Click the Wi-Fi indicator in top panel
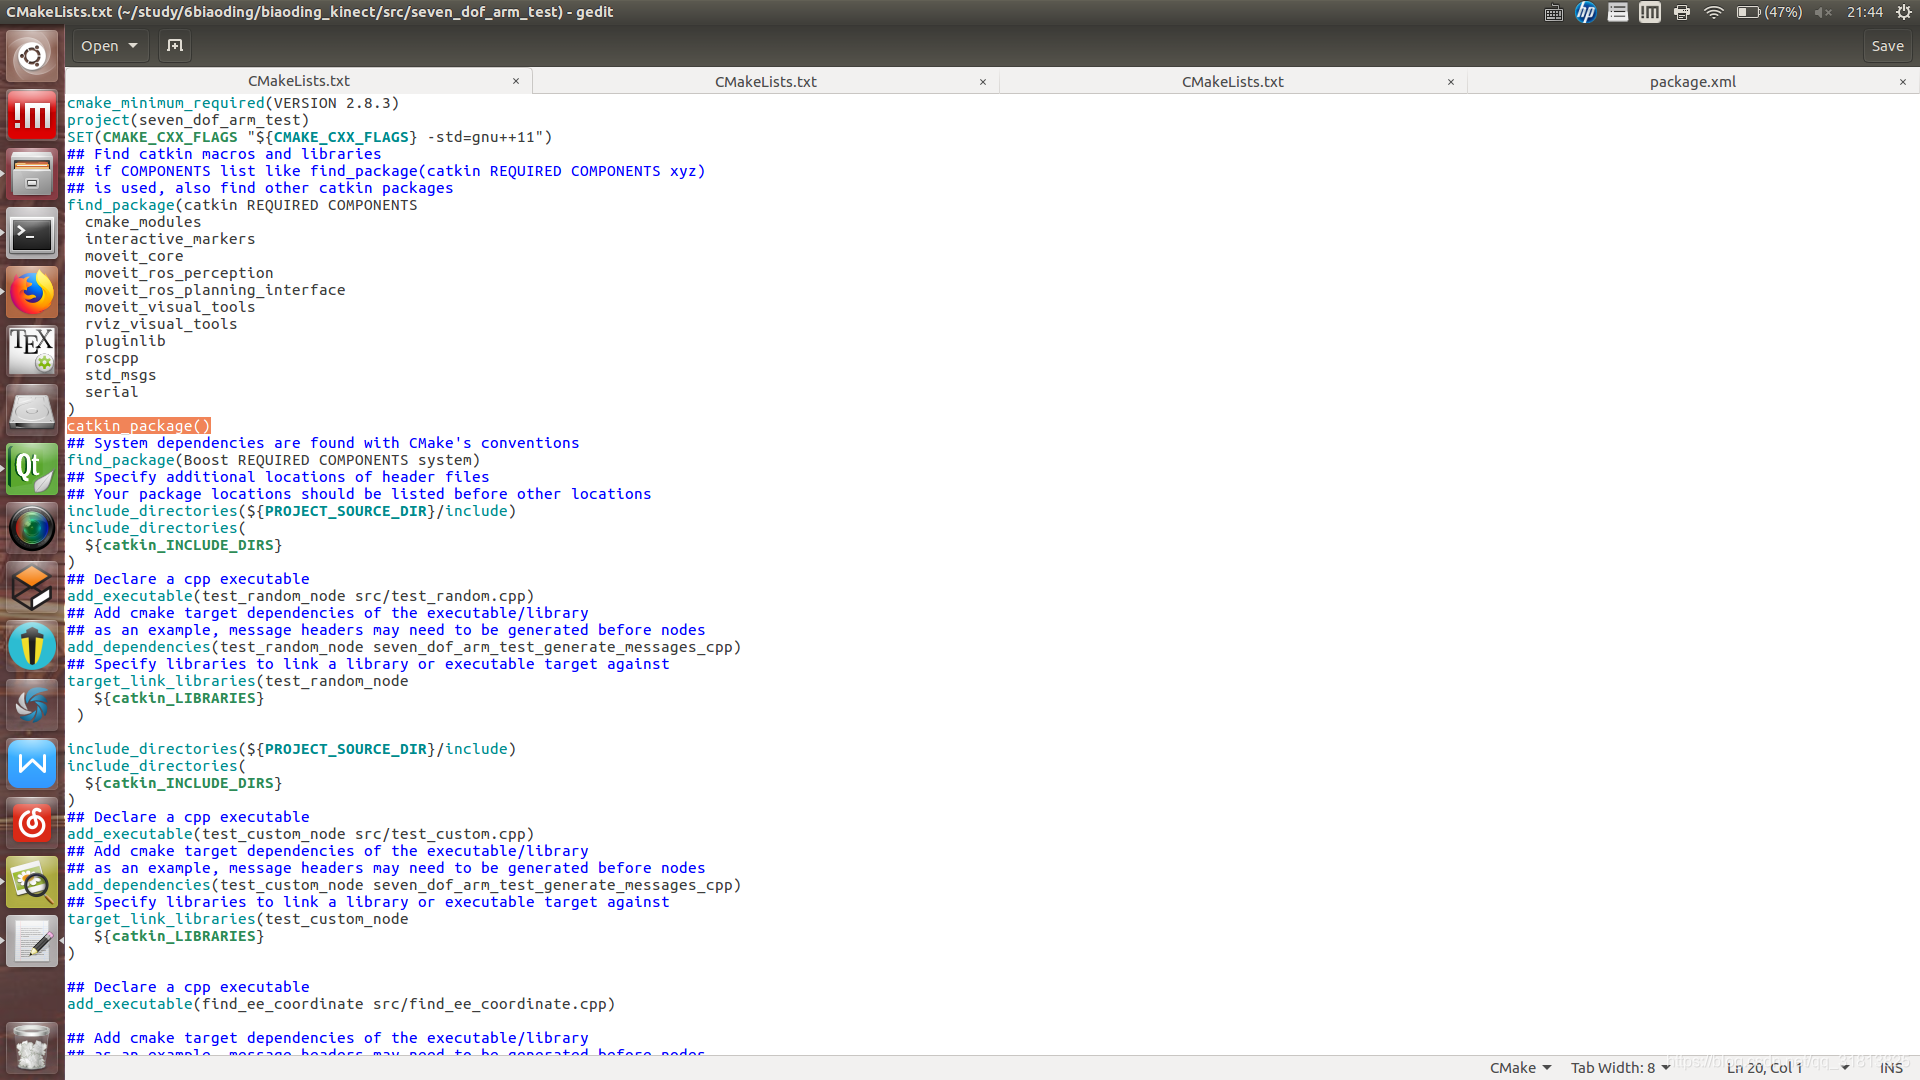Screen dimensions: 1920x1080 (x=1714, y=12)
